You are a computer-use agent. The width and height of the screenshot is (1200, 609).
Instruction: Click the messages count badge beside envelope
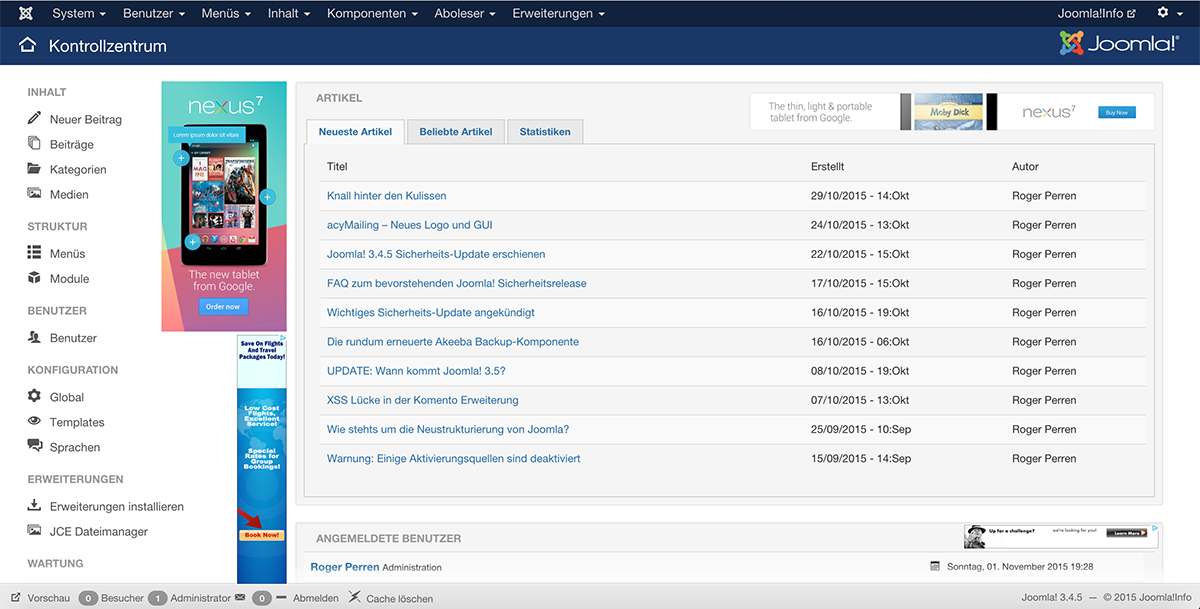[262, 598]
